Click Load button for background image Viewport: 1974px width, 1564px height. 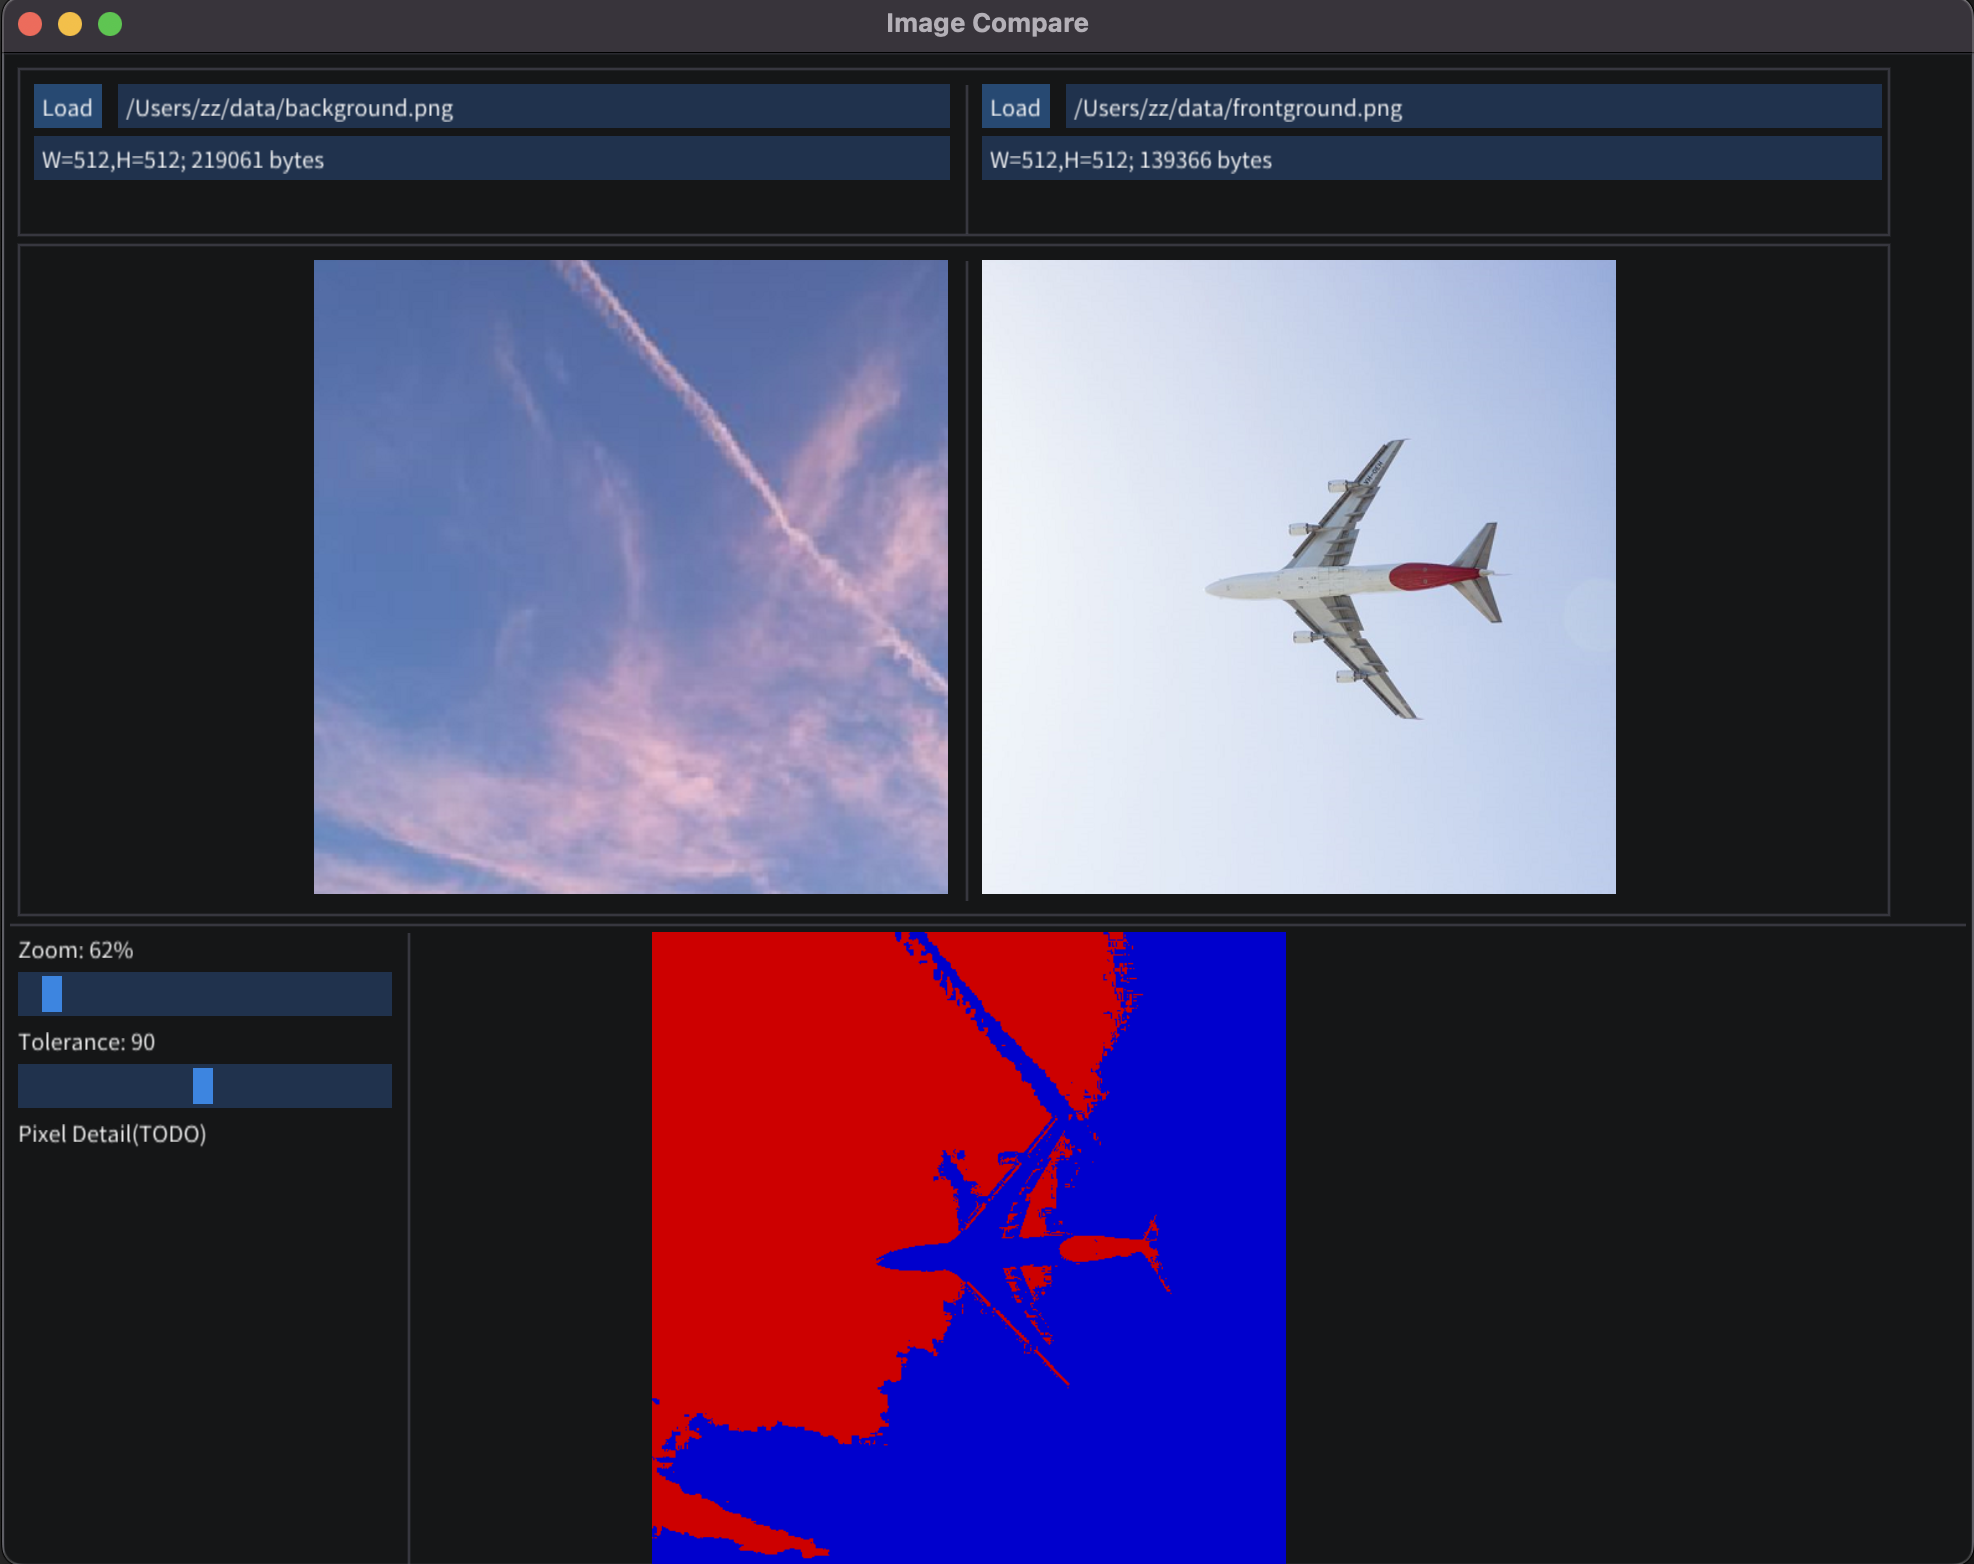(67, 107)
